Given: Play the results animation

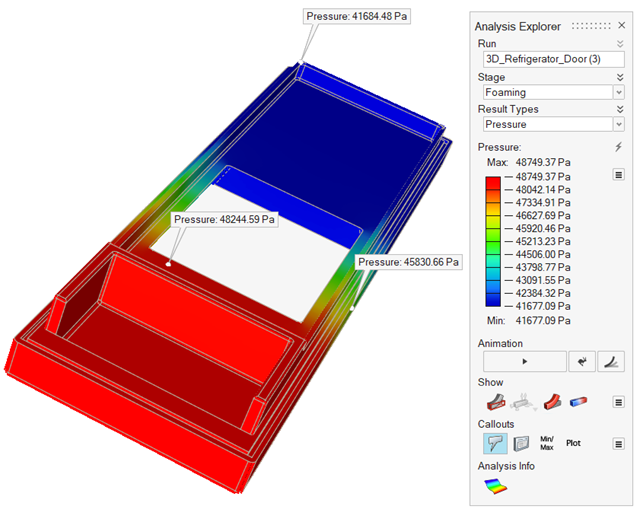Looking at the screenshot, I should click(524, 361).
